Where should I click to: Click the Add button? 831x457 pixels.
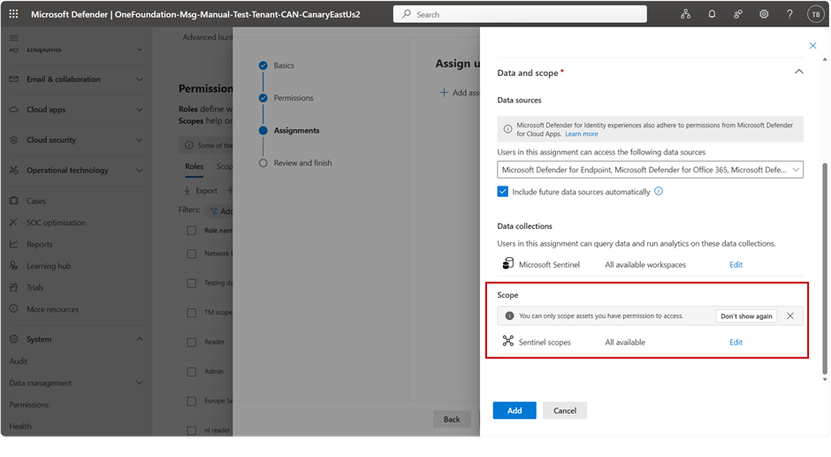pos(514,410)
